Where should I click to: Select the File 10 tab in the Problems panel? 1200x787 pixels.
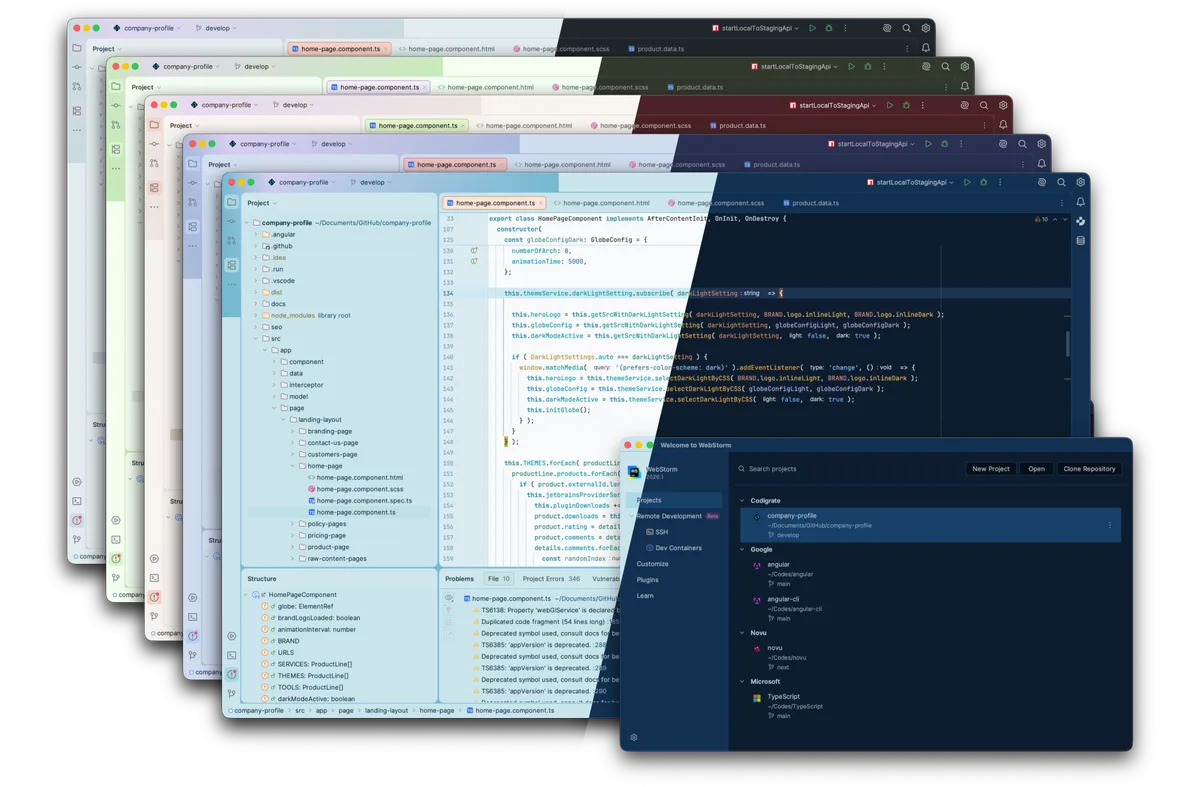coord(498,579)
